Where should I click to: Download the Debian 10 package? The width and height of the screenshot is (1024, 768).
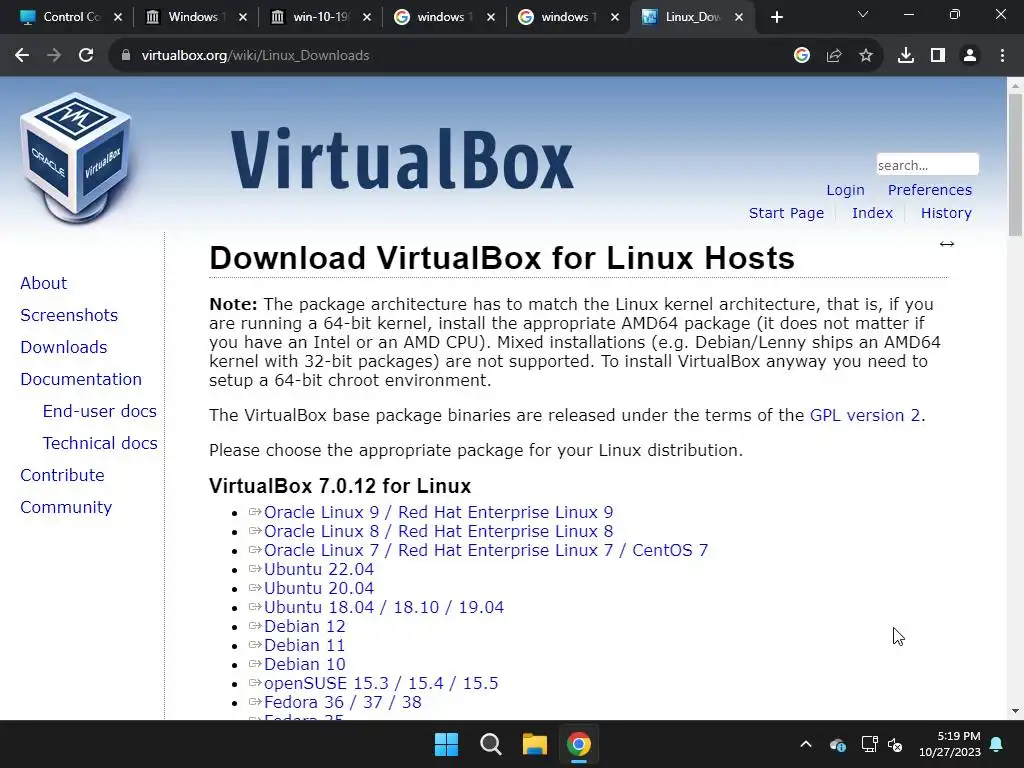304,664
